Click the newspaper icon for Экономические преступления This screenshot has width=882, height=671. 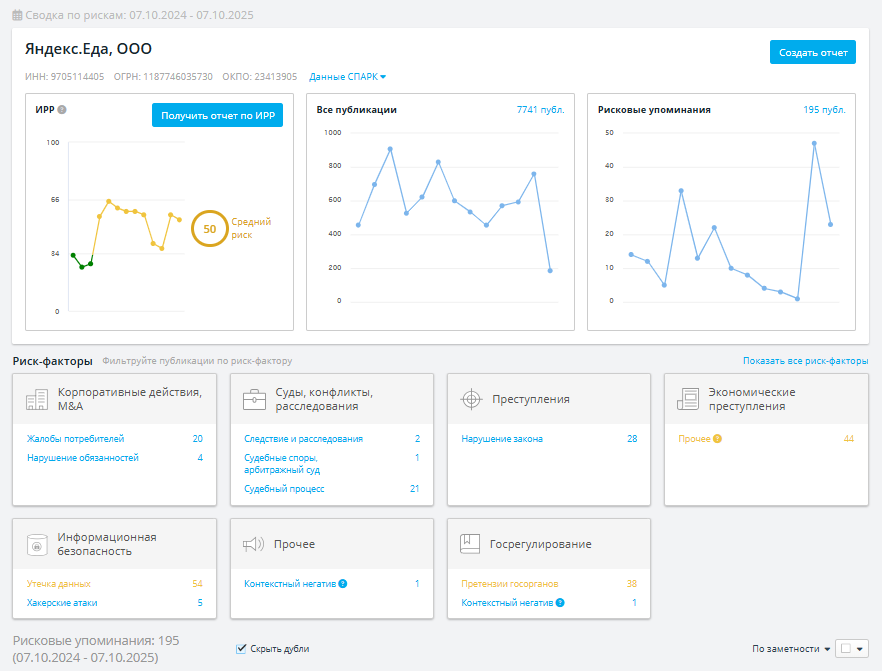(688, 399)
